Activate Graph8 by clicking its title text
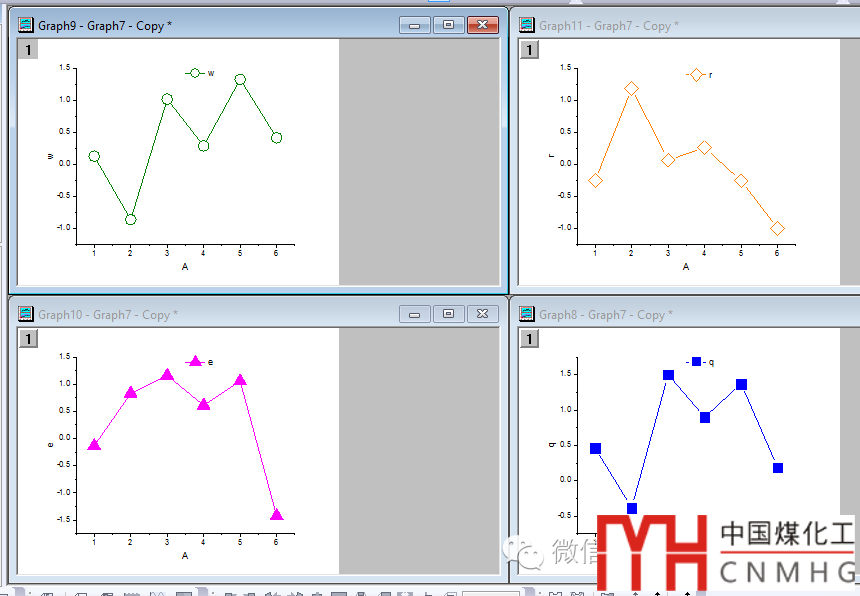Screen dimensions: 860x596 (x=606, y=315)
